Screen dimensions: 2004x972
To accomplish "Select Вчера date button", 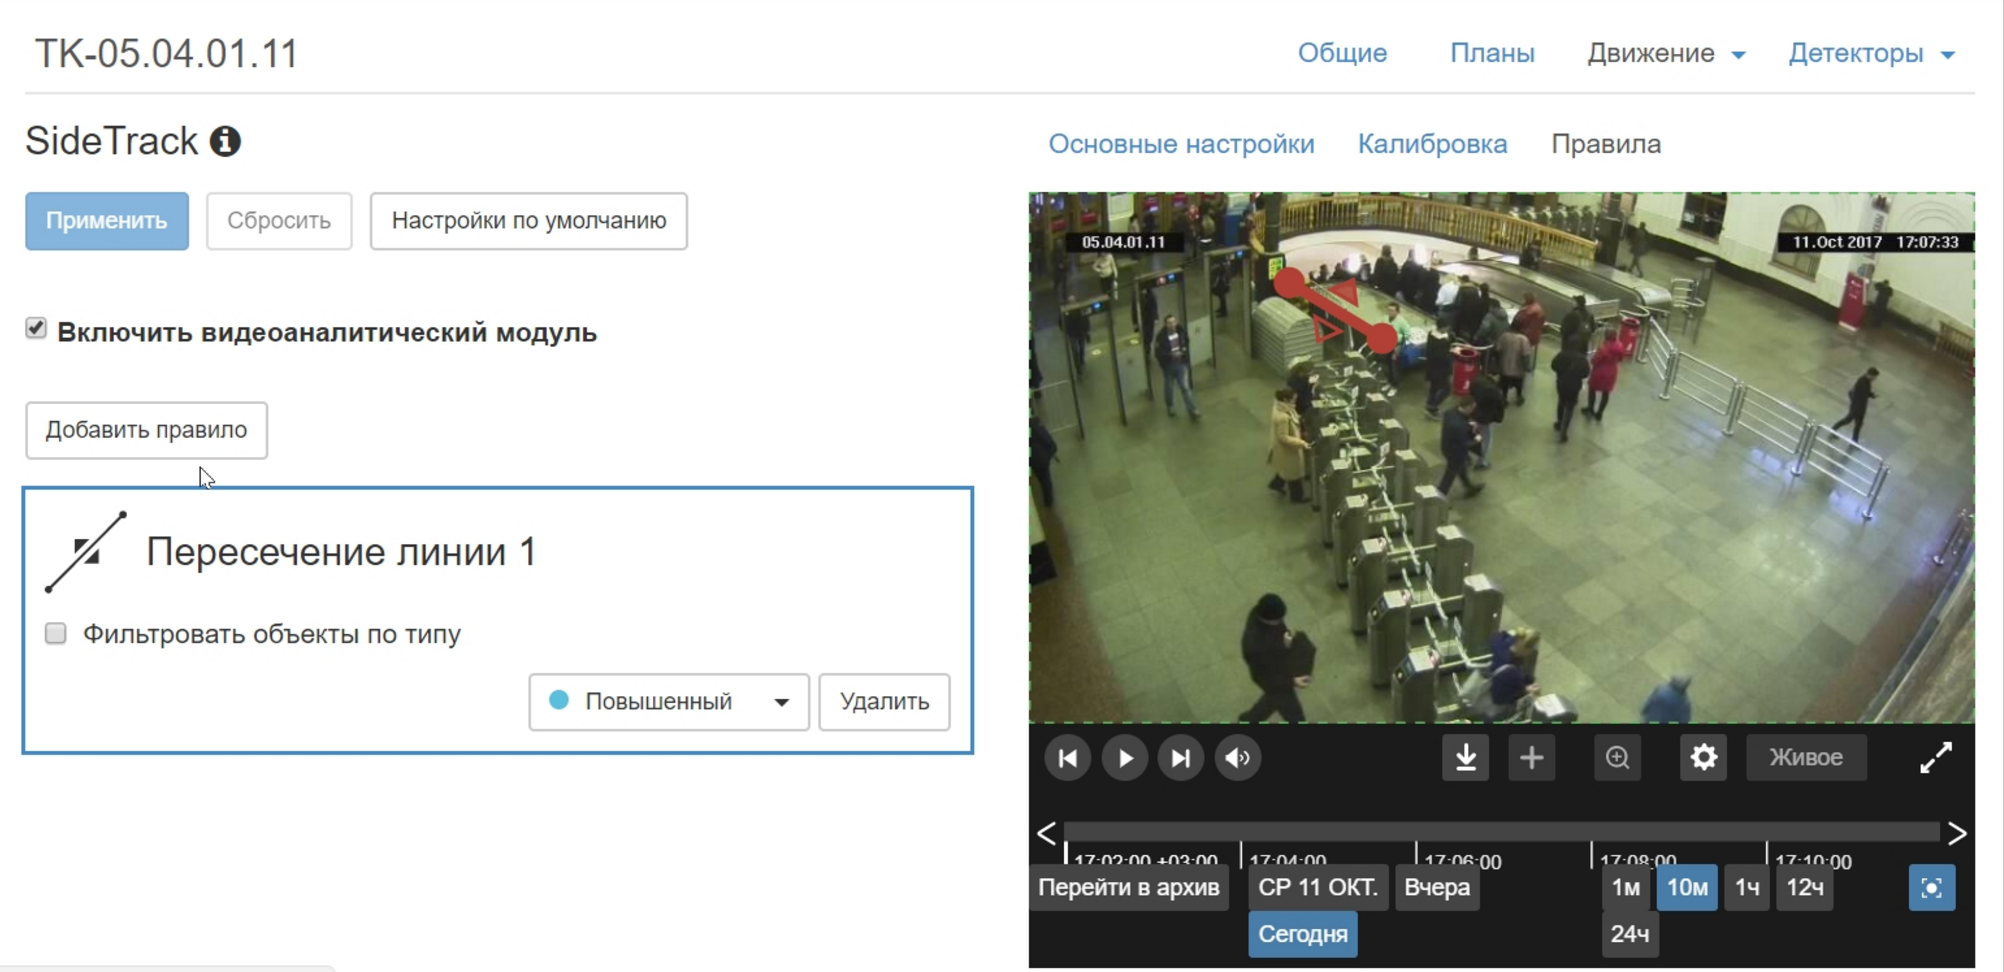I will (1437, 888).
